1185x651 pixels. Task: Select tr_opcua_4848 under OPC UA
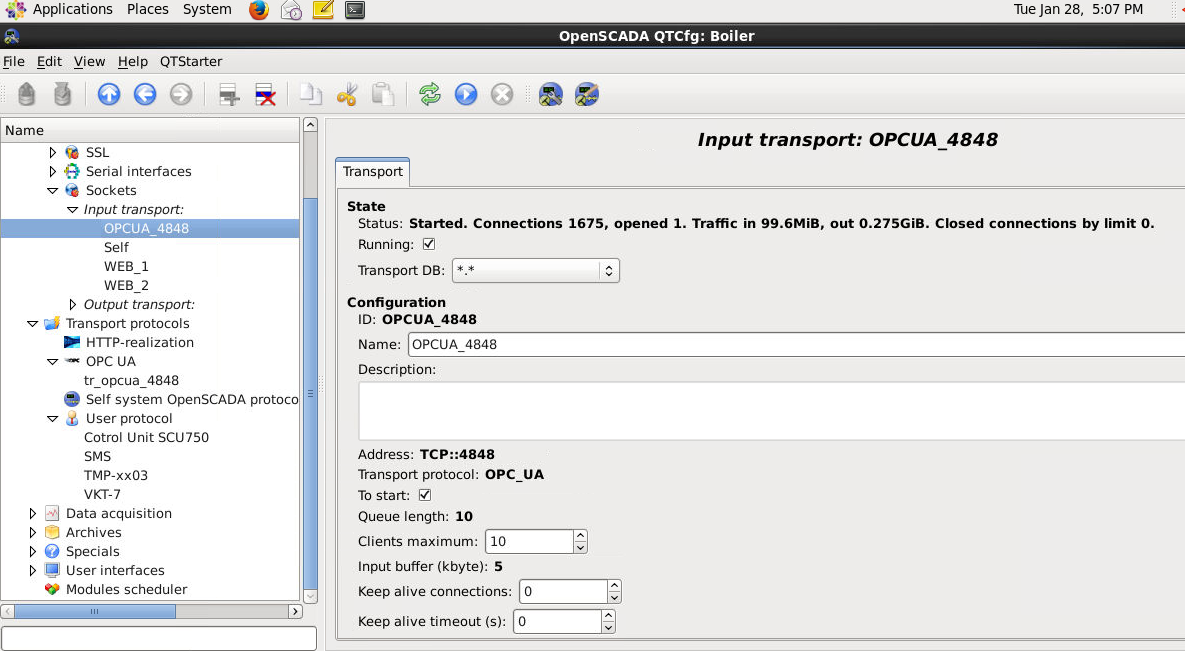point(131,380)
